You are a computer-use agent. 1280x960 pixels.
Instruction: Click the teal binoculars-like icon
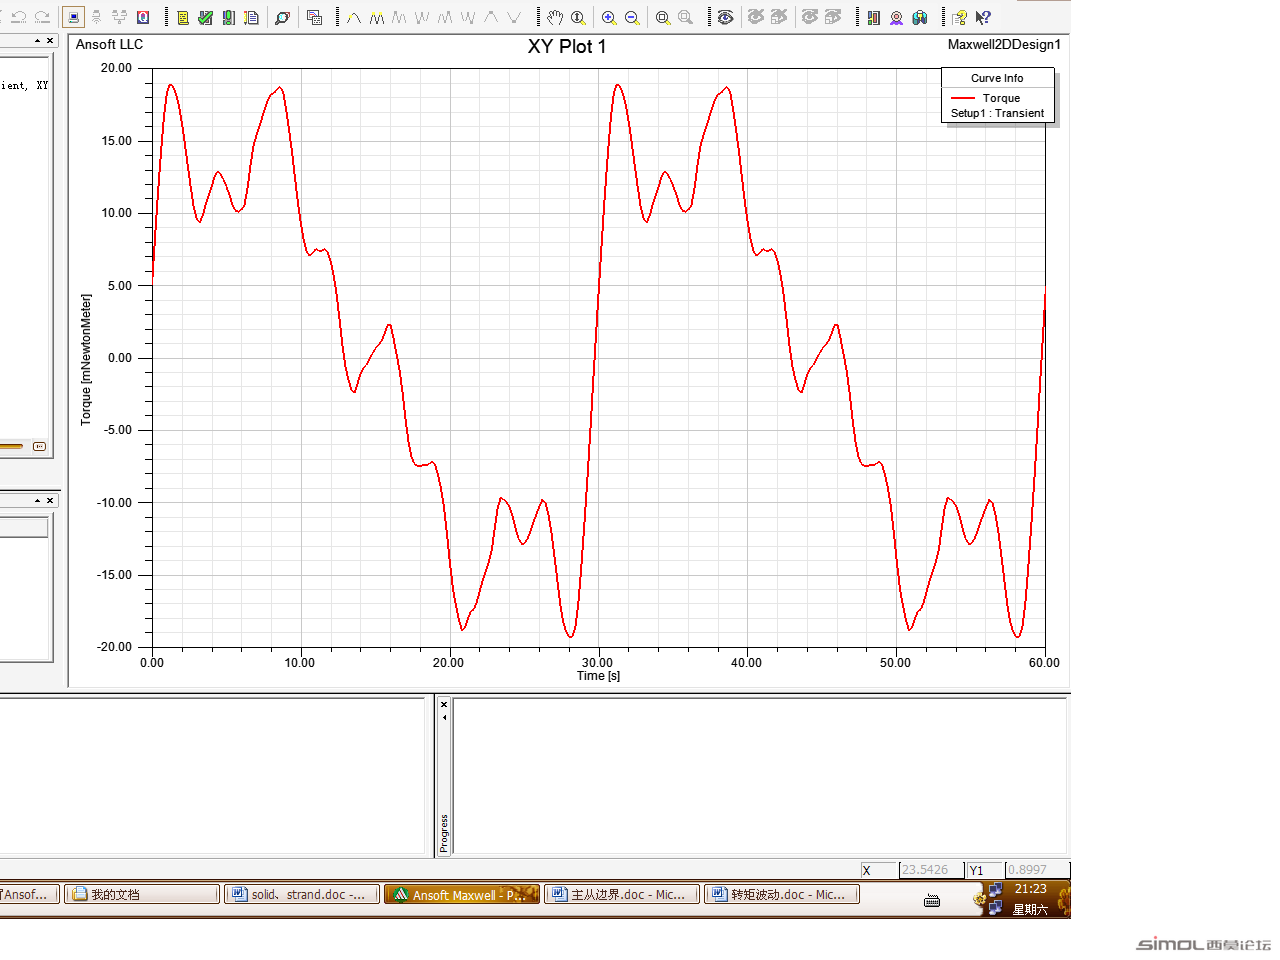coord(920,17)
